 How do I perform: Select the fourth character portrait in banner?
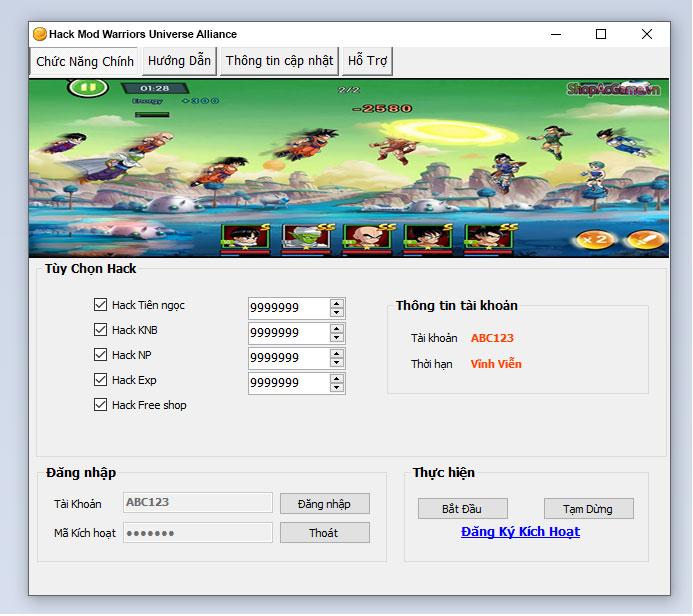pyautogui.click(x=428, y=239)
